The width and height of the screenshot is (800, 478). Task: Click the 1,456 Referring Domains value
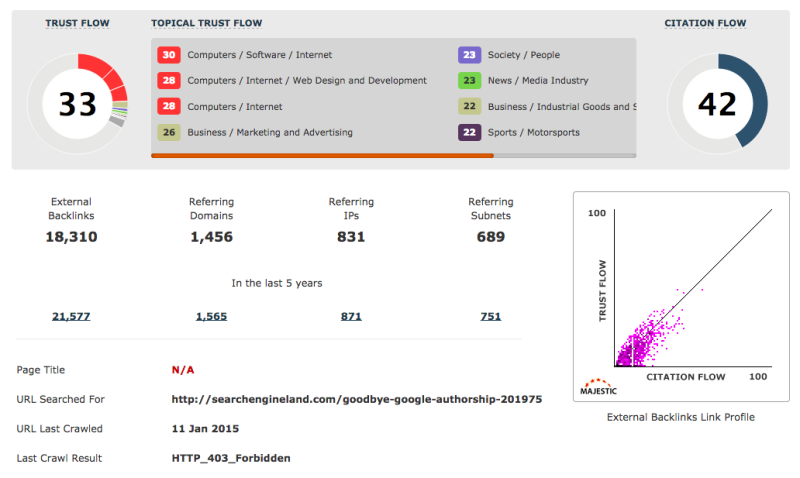[211, 237]
